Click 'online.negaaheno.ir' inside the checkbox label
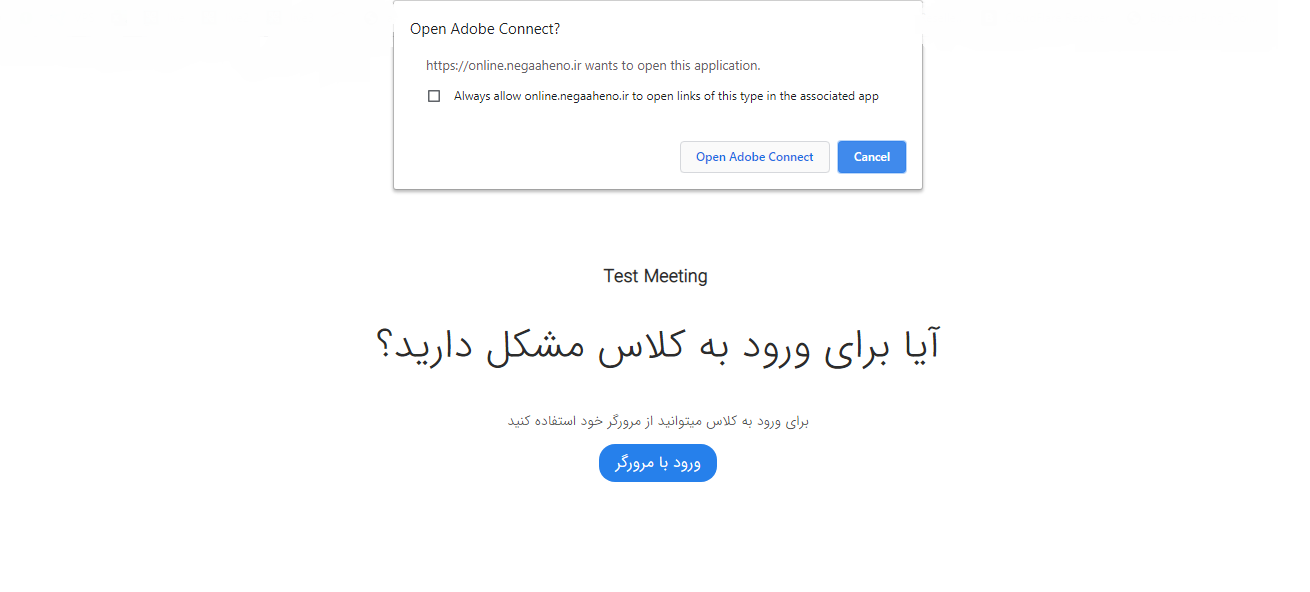The width and height of the screenshot is (1310, 592). point(576,97)
